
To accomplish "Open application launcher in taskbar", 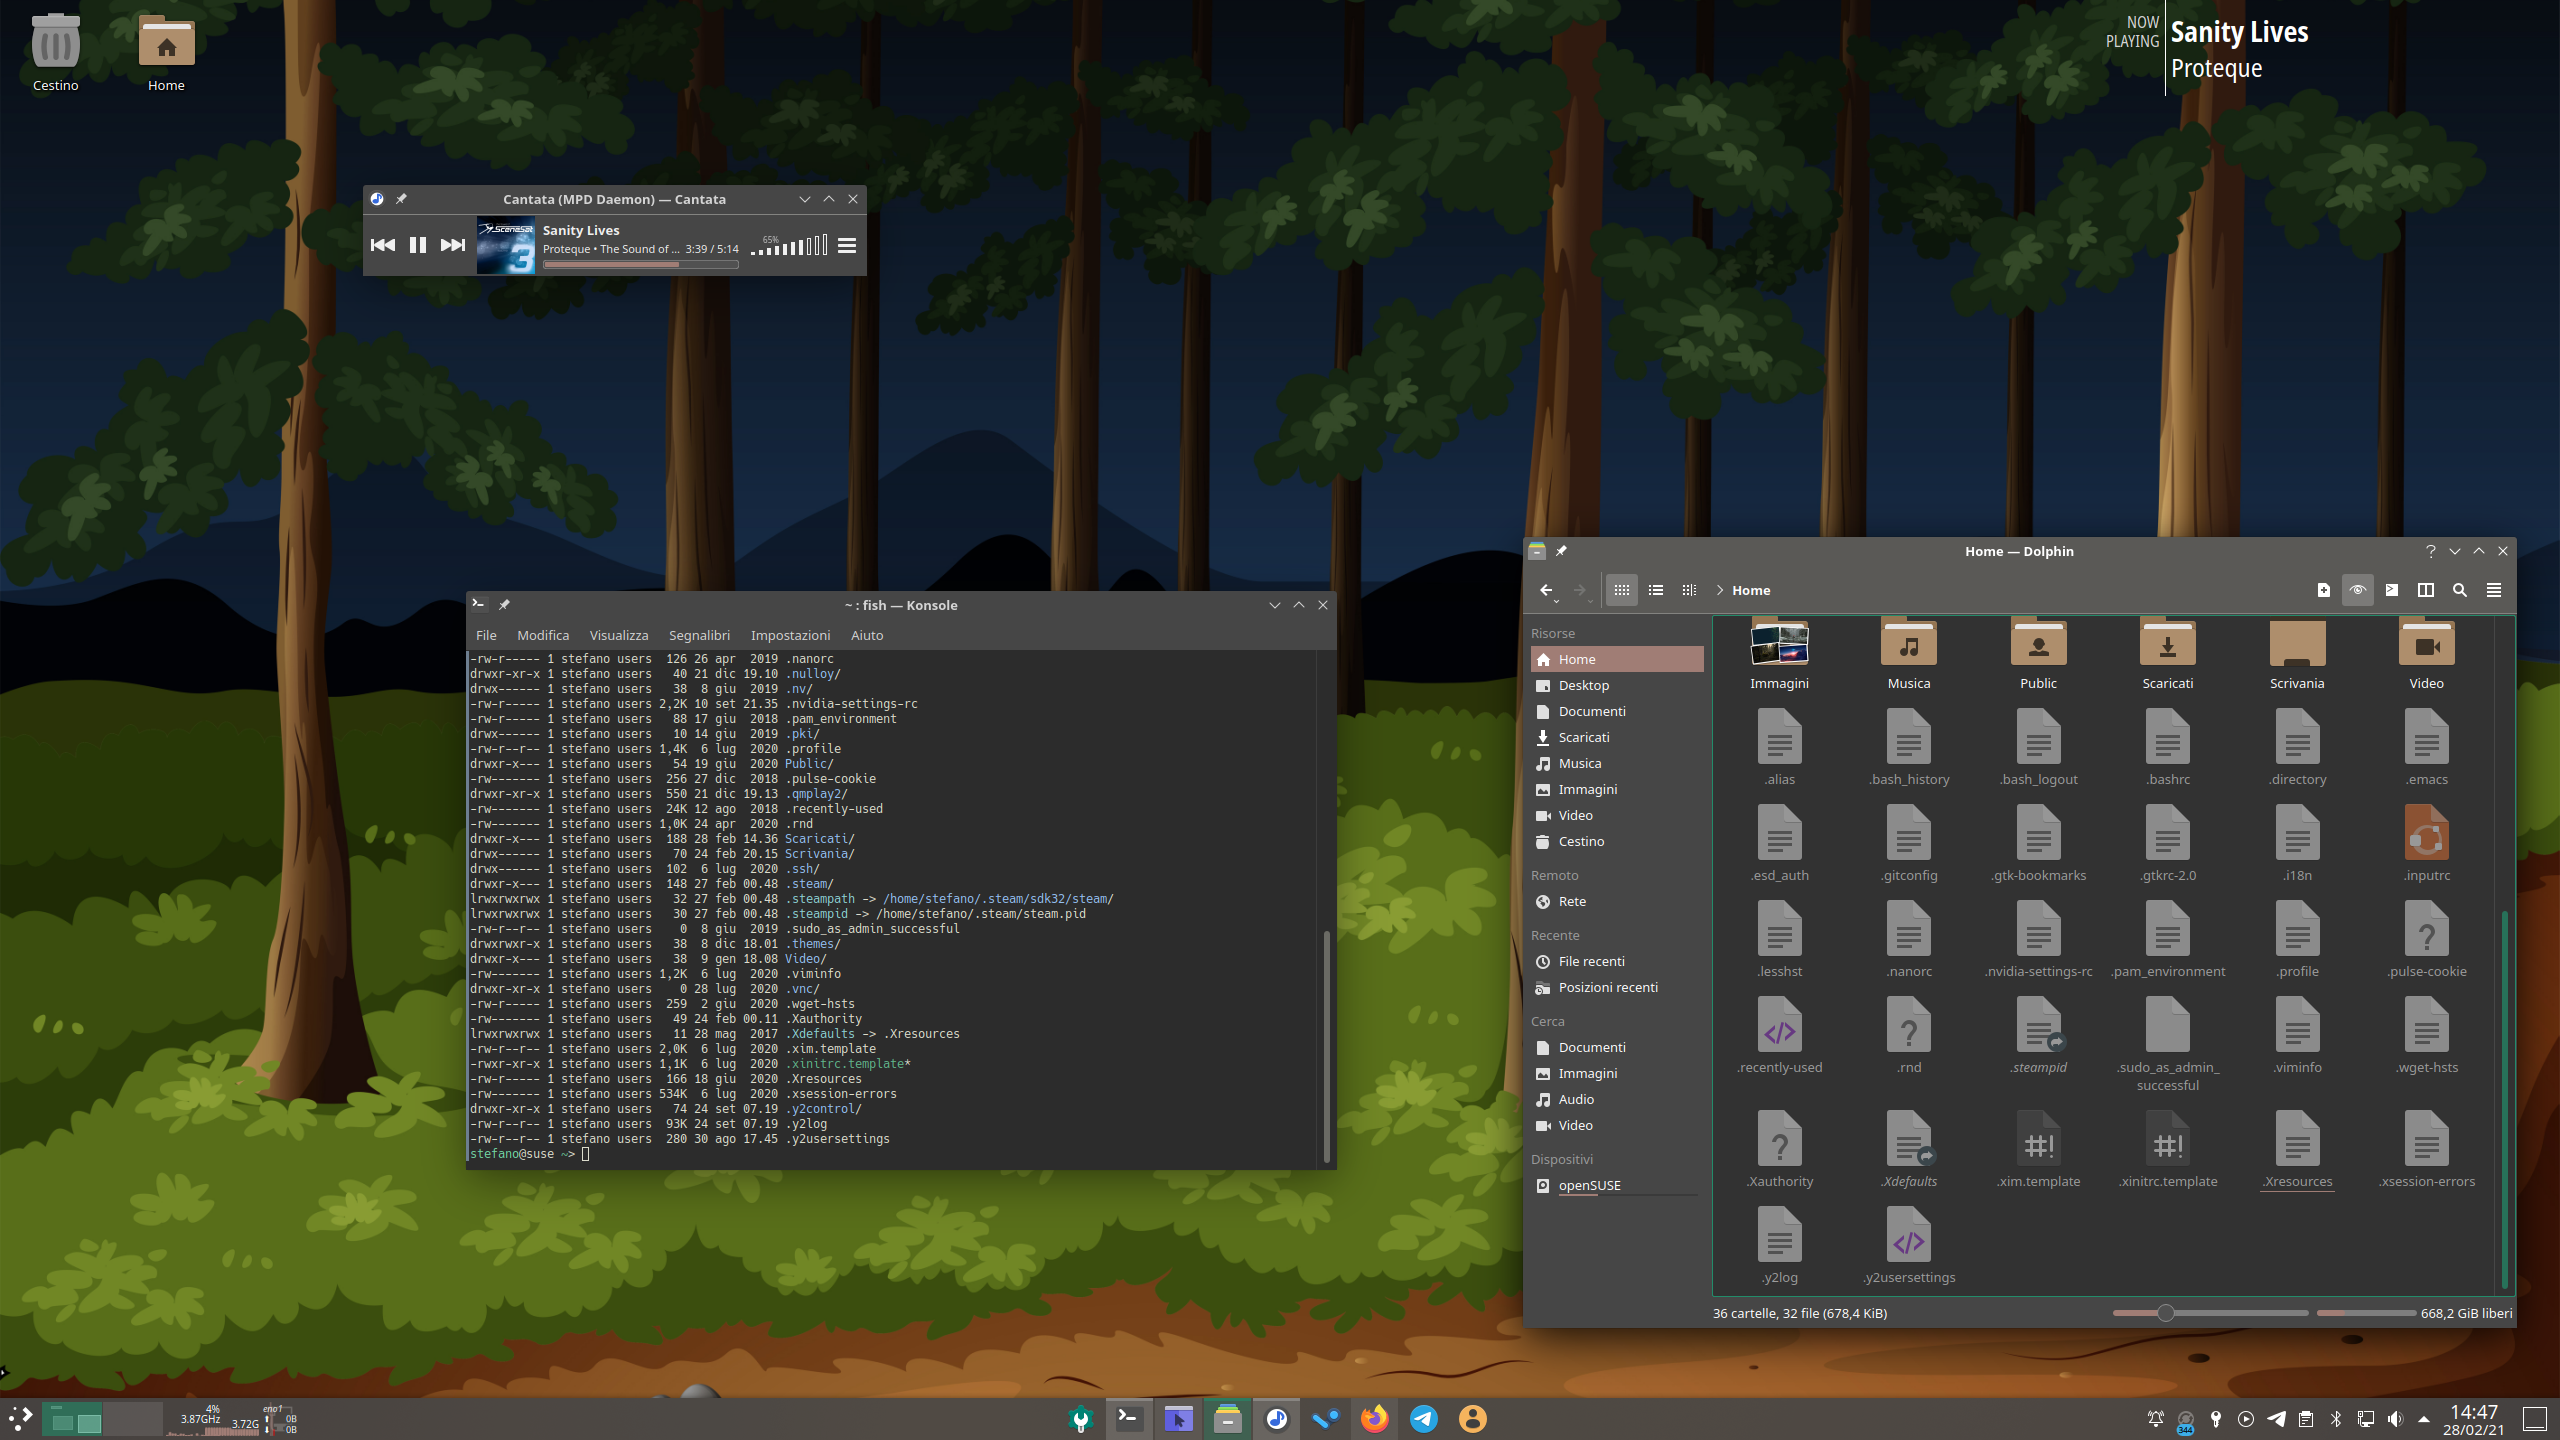I will [x=20, y=1418].
